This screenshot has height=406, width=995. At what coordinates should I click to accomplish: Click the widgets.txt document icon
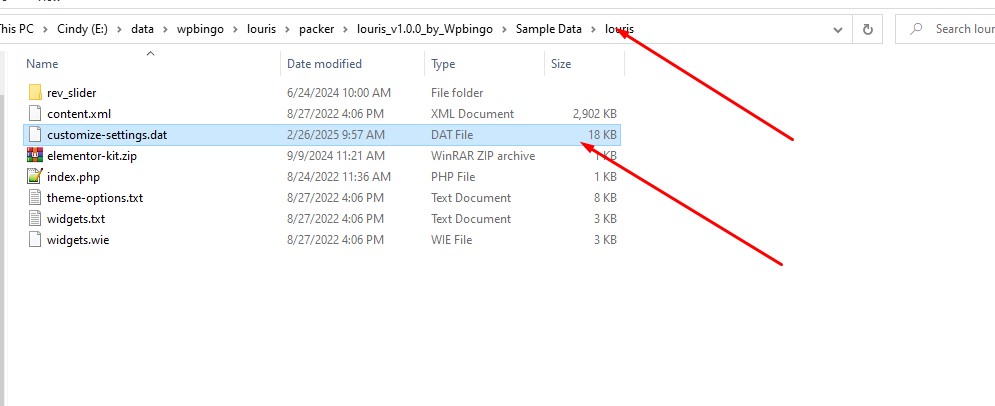(x=35, y=219)
